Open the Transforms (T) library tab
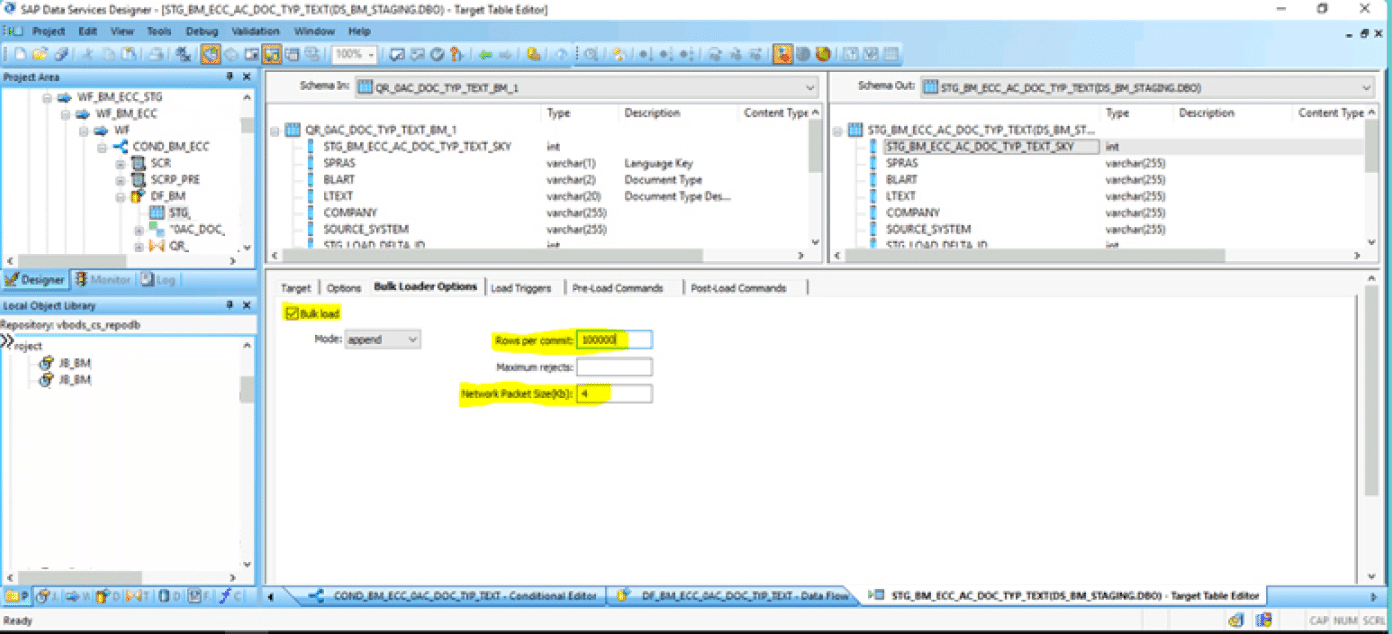The width and height of the screenshot is (1392, 634). (x=137, y=596)
